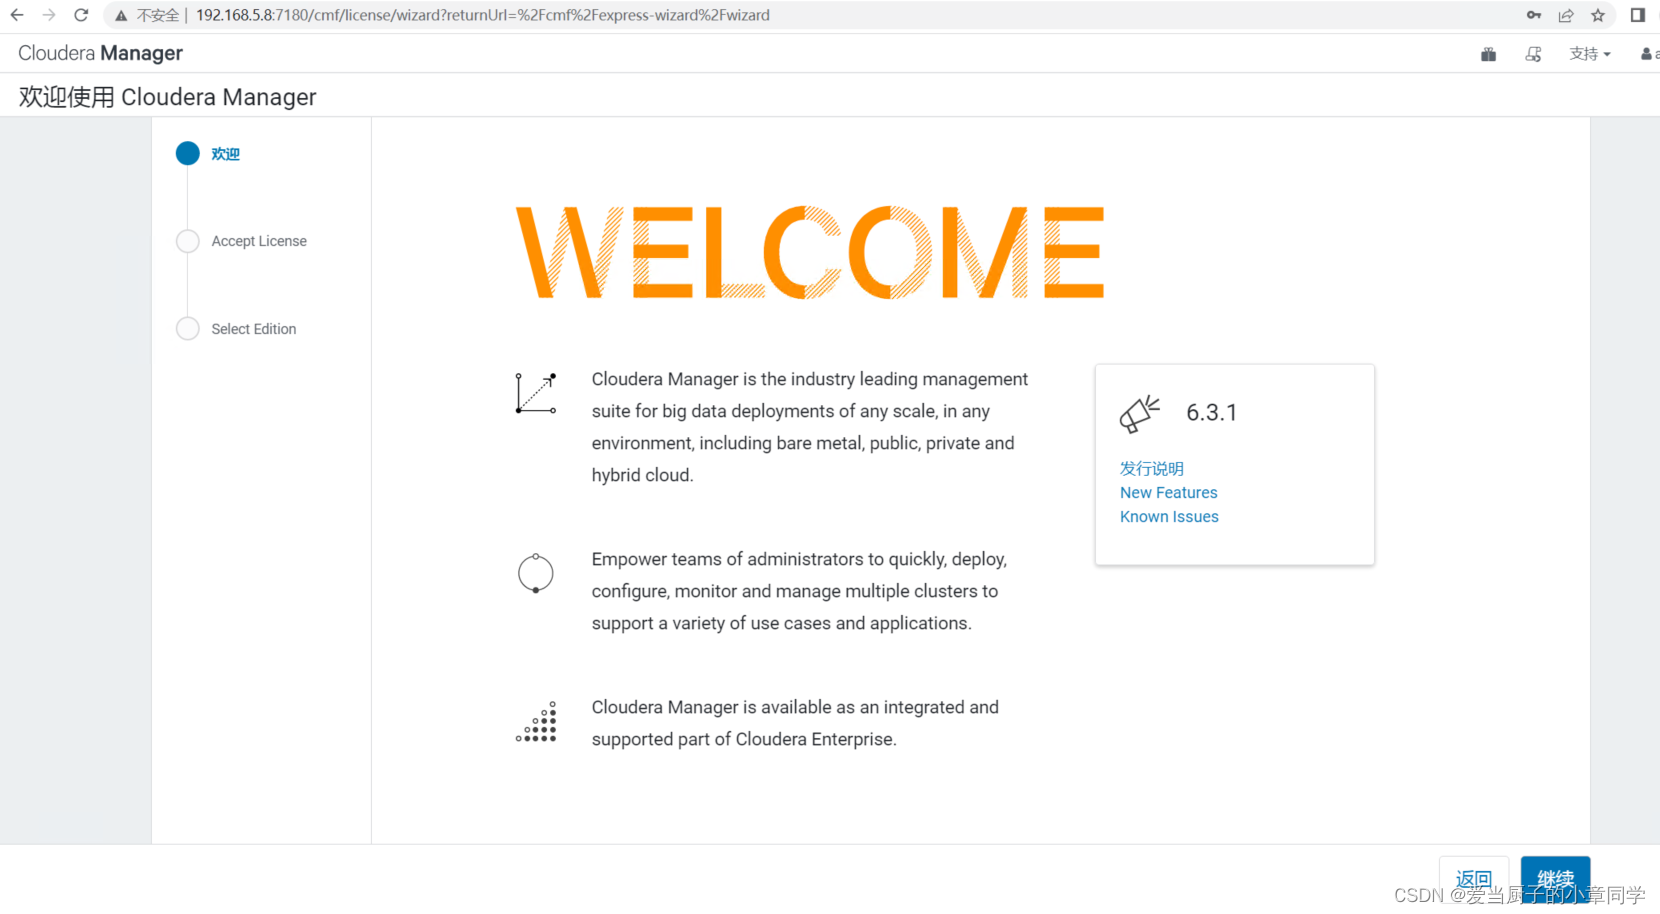Select the 欢迎 wizard step
This screenshot has height=914, width=1660.
(x=225, y=154)
